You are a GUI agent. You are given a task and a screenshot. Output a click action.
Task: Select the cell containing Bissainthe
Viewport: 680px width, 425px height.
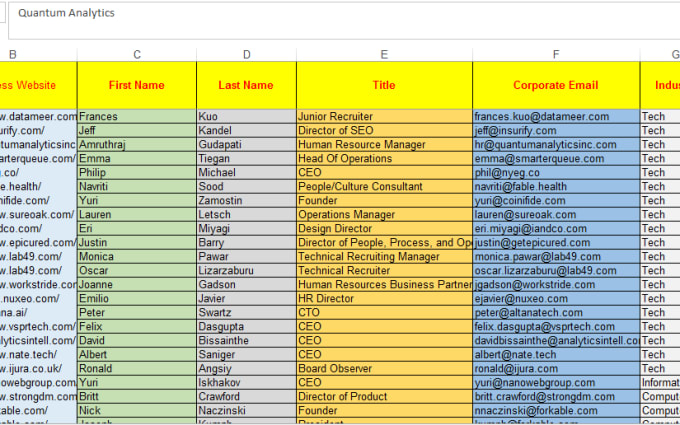pyautogui.click(x=247, y=340)
